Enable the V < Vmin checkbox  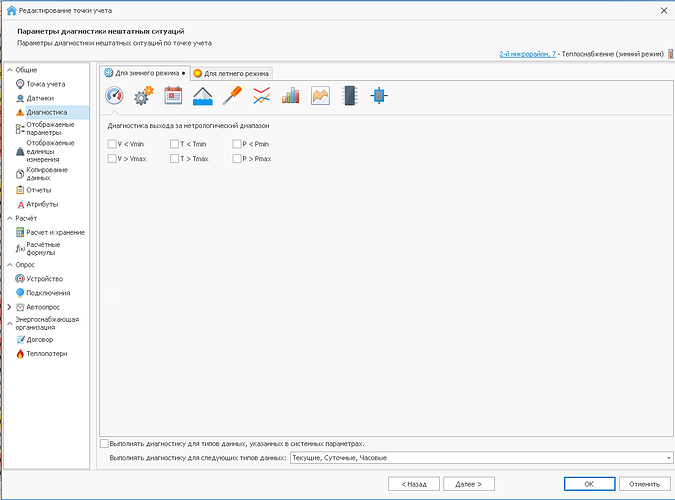pyautogui.click(x=112, y=144)
